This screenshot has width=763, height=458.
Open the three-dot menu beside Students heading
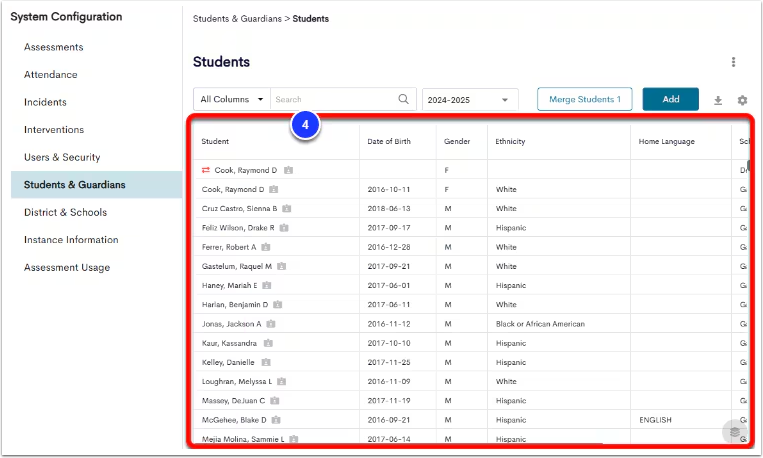point(733,62)
